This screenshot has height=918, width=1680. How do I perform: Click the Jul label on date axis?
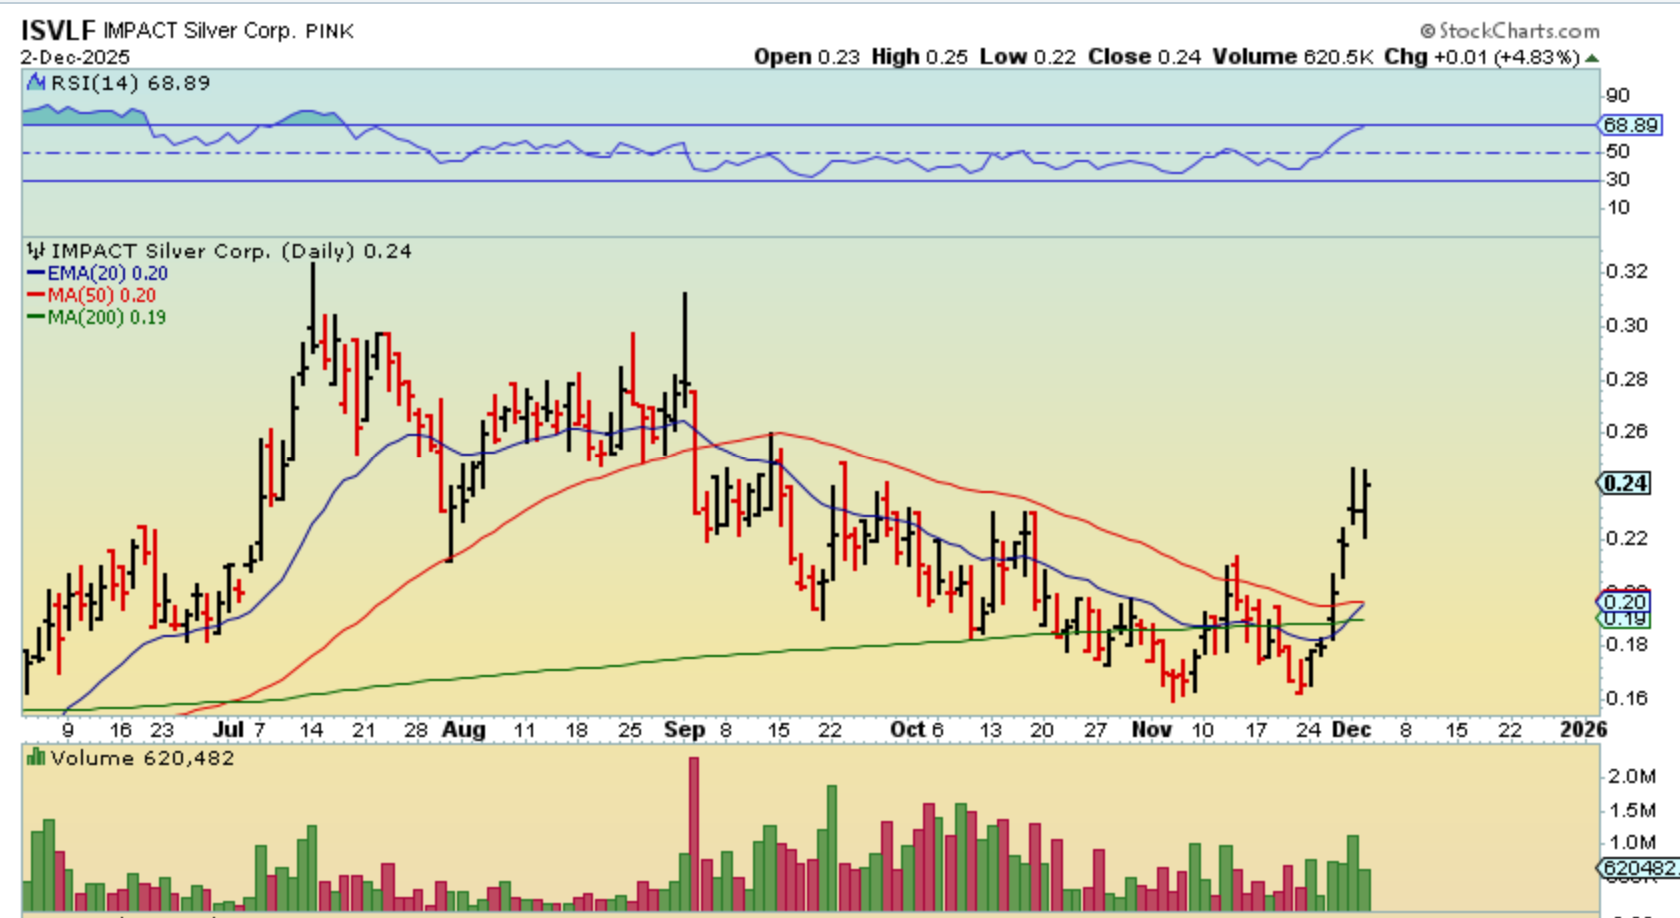[x=228, y=730]
